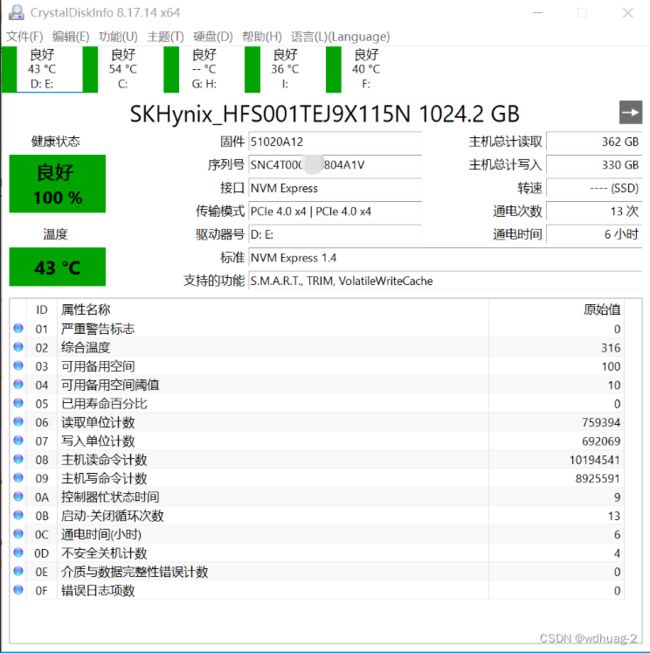Click the green status bar of C: disk
The image size is (650, 653).
click(90, 69)
